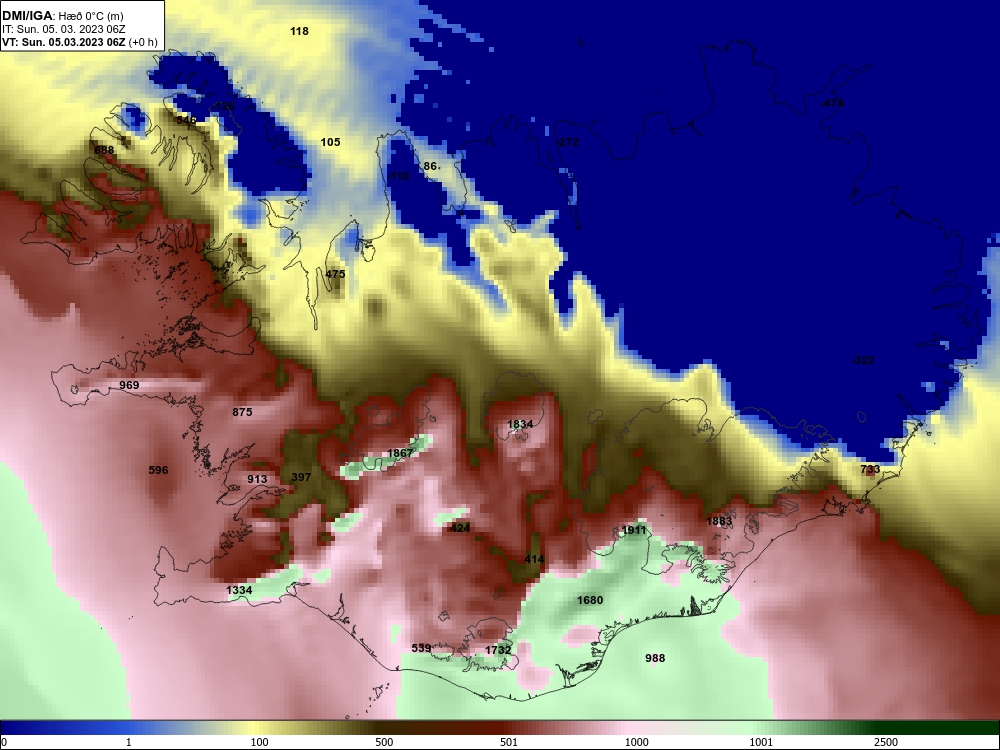Click the legend label 500
The width and height of the screenshot is (1000, 750).
(x=384, y=742)
